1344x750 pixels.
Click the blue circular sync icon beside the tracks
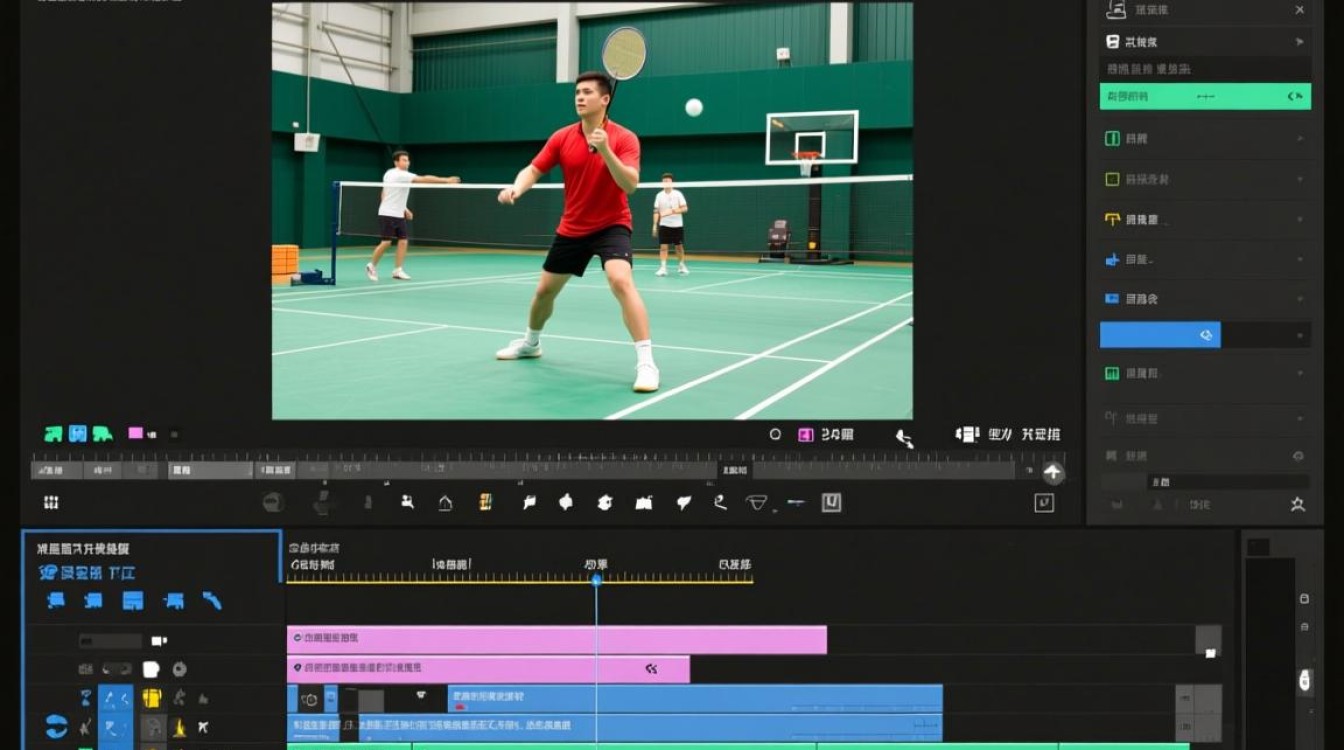(57, 727)
